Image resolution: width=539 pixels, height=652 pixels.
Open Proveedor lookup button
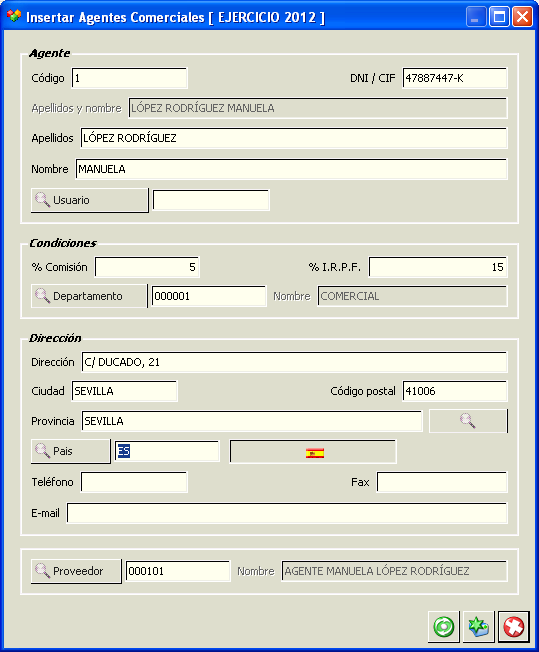[x=76, y=571]
